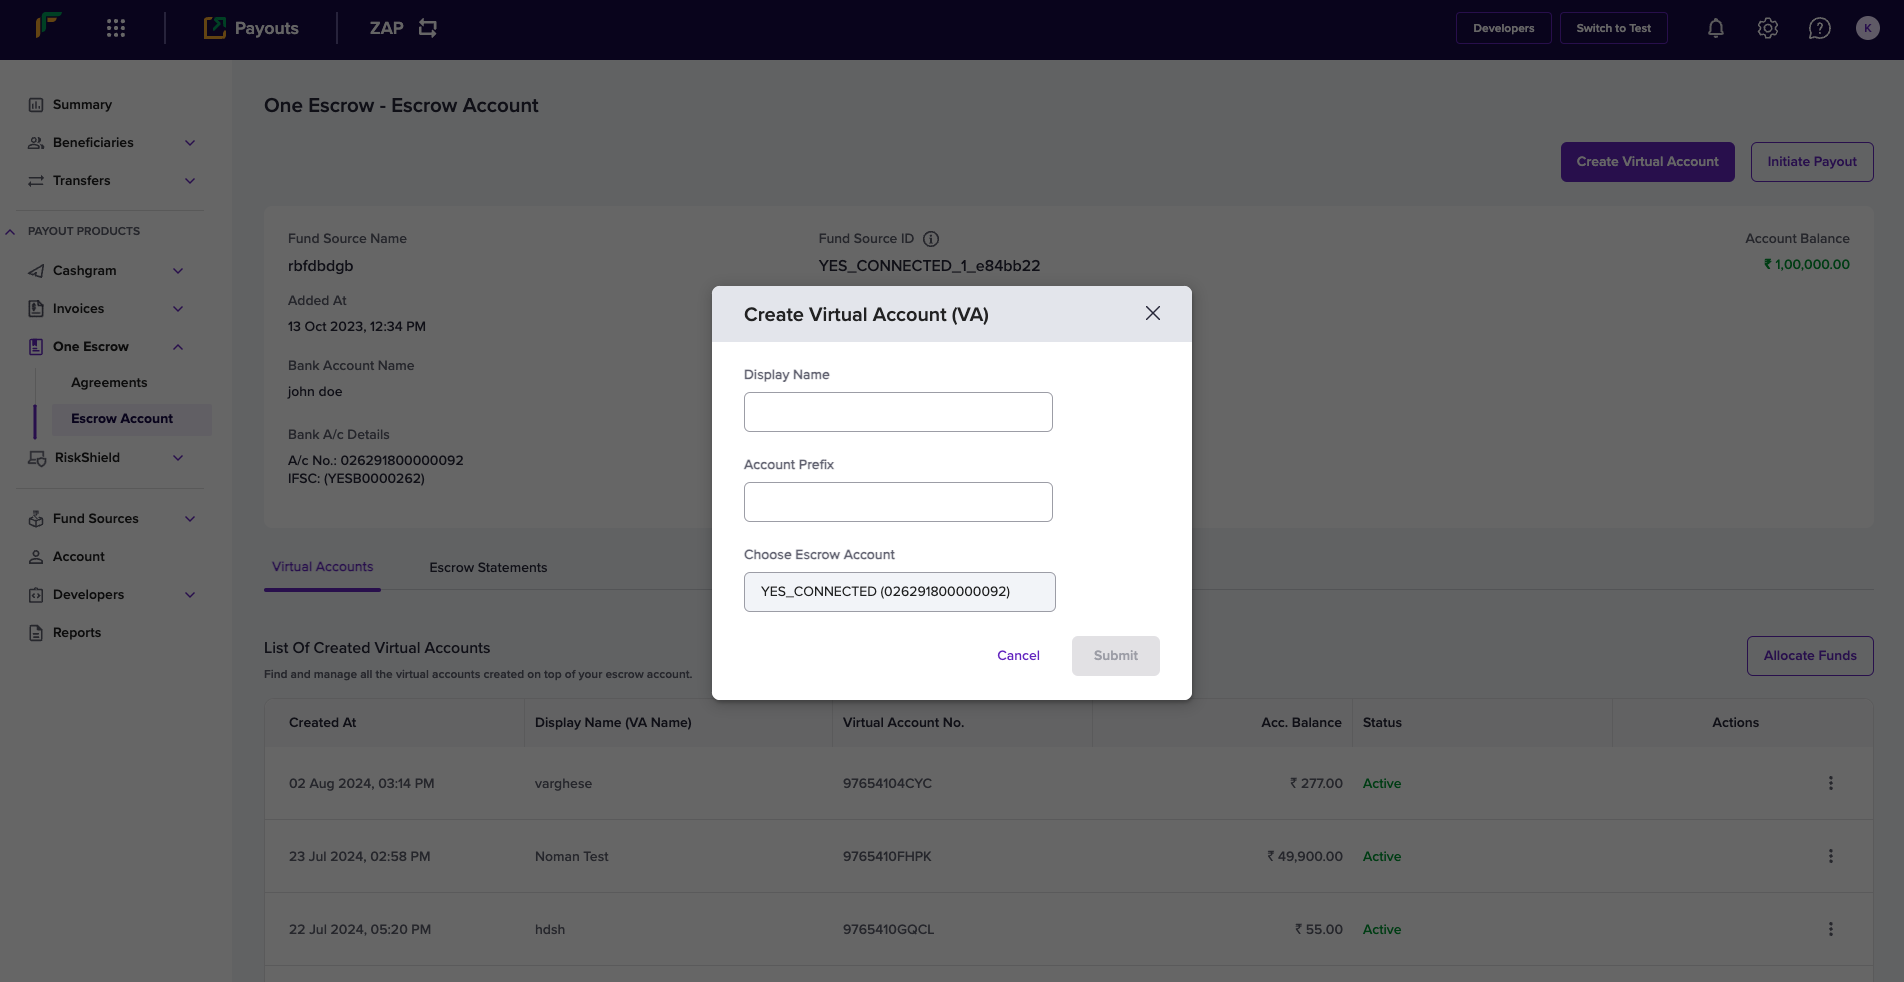Click the Noman Test display name
Screen dimensions: 1904x982
click(571, 857)
